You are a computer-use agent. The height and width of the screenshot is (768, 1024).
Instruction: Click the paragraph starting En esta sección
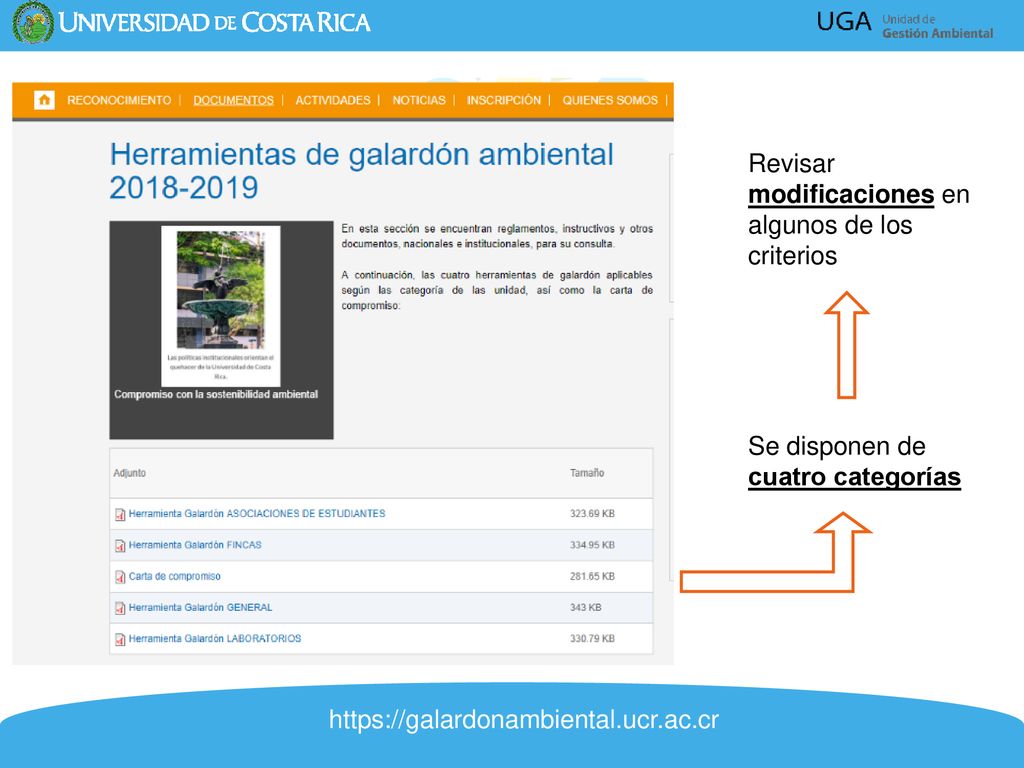pyautogui.click(x=497, y=236)
